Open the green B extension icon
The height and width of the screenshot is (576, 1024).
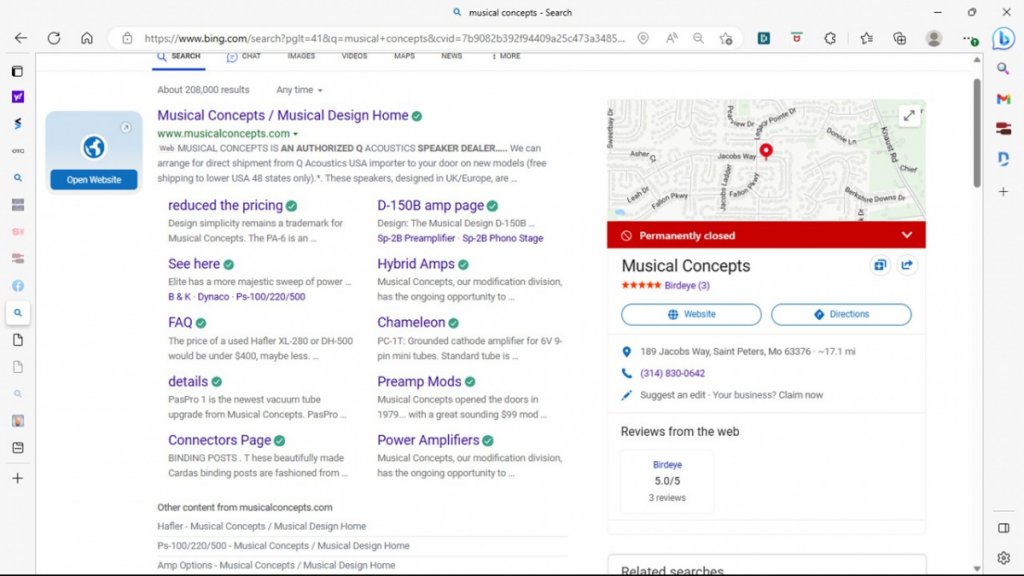coord(763,38)
